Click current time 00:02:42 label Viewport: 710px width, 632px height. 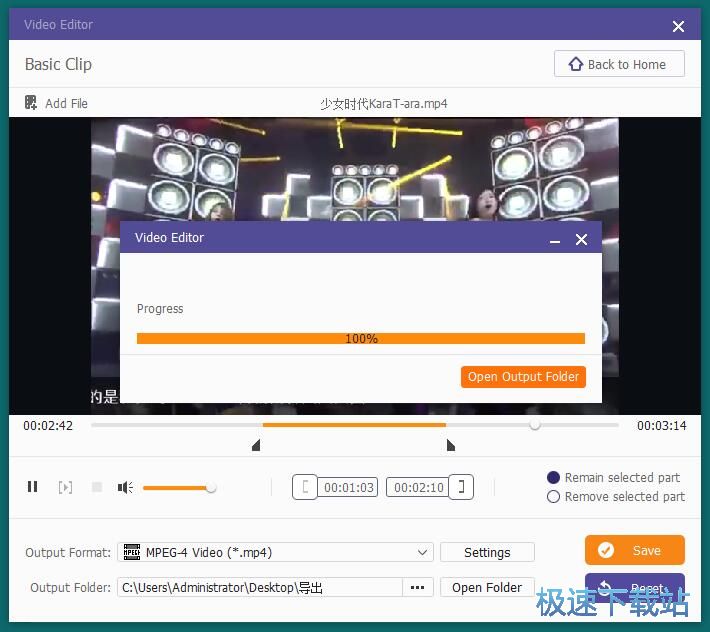(x=48, y=426)
